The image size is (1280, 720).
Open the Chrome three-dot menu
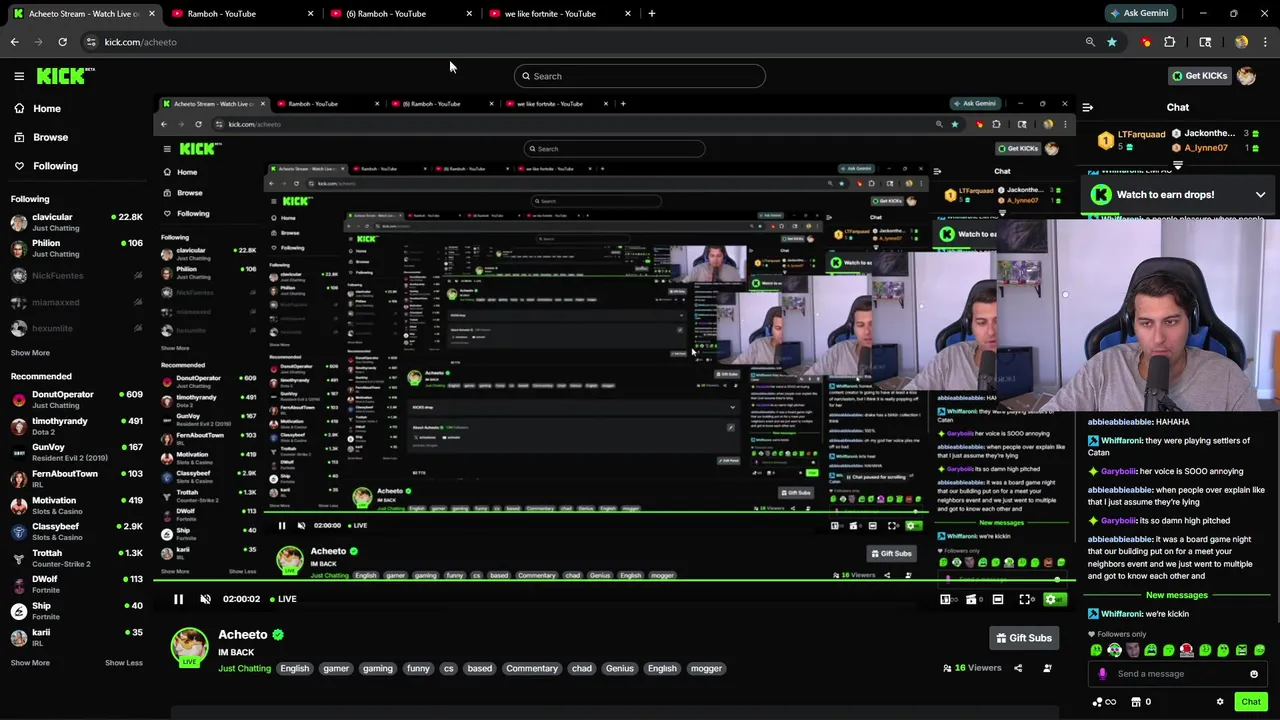[x=1265, y=42]
